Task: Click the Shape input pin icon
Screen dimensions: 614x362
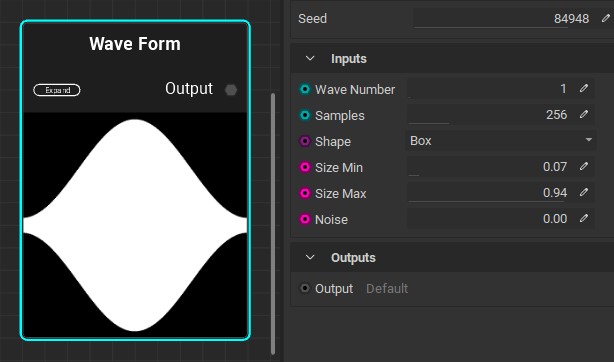Action: [305, 141]
